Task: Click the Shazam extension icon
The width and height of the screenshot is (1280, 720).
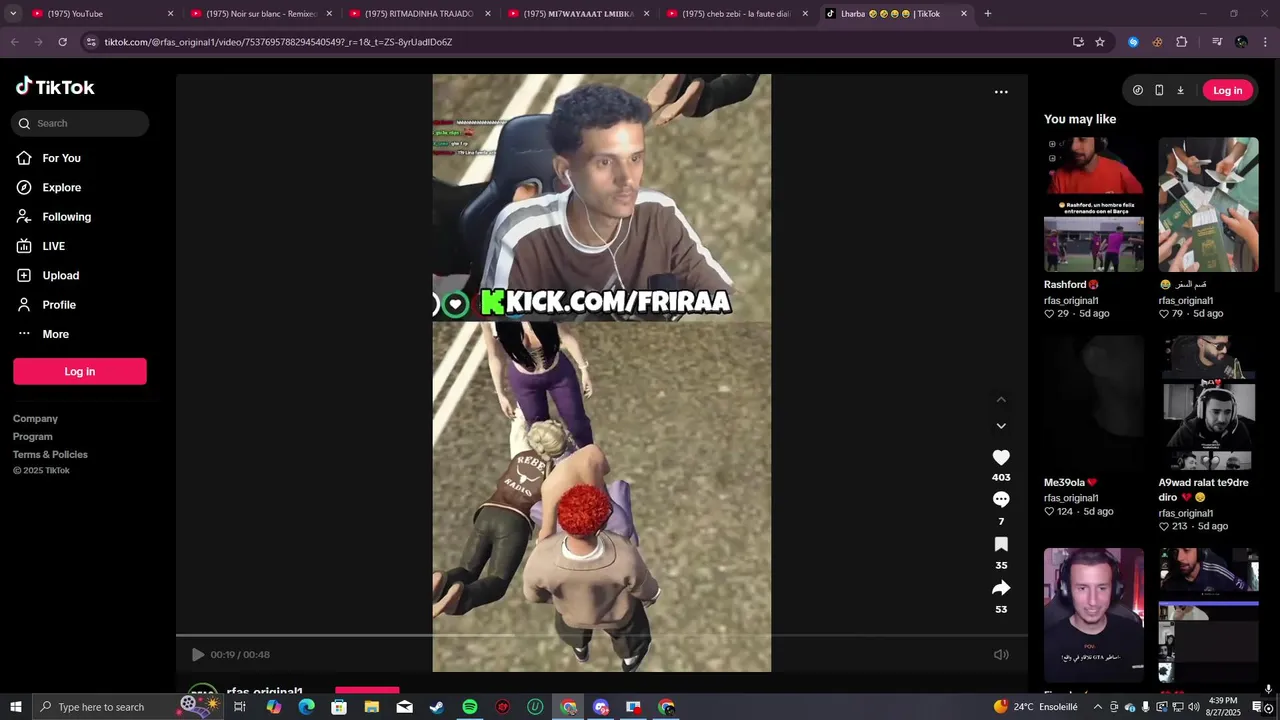Action: click(1133, 42)
